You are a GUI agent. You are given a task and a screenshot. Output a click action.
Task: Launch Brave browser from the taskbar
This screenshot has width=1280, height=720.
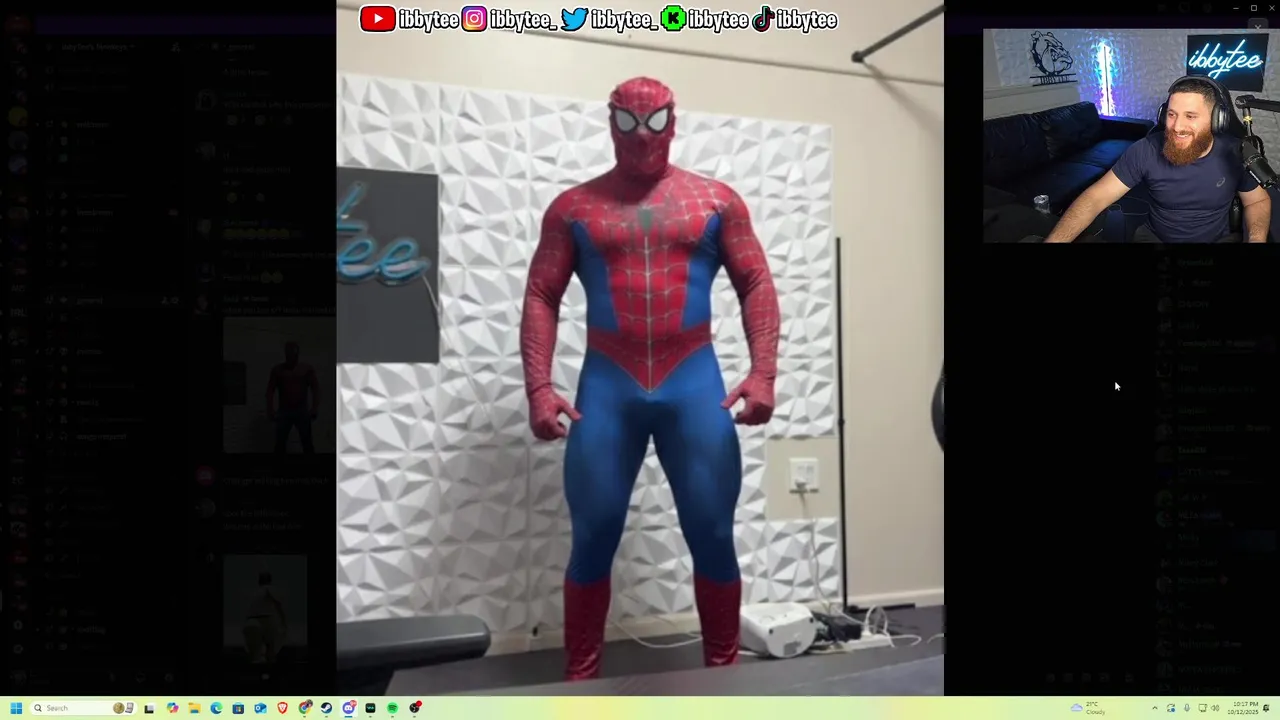click(282, 708)
